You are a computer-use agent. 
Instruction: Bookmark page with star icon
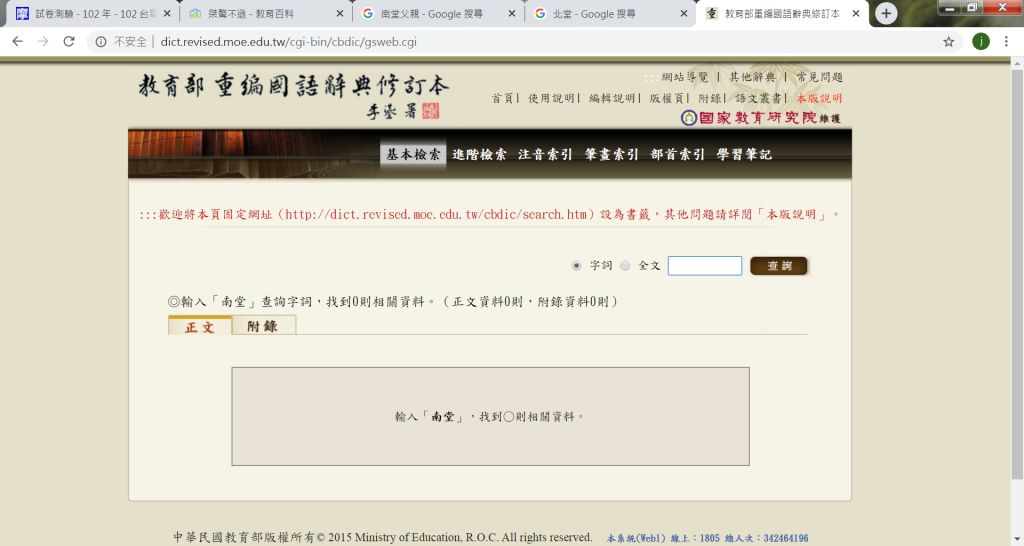948,41
